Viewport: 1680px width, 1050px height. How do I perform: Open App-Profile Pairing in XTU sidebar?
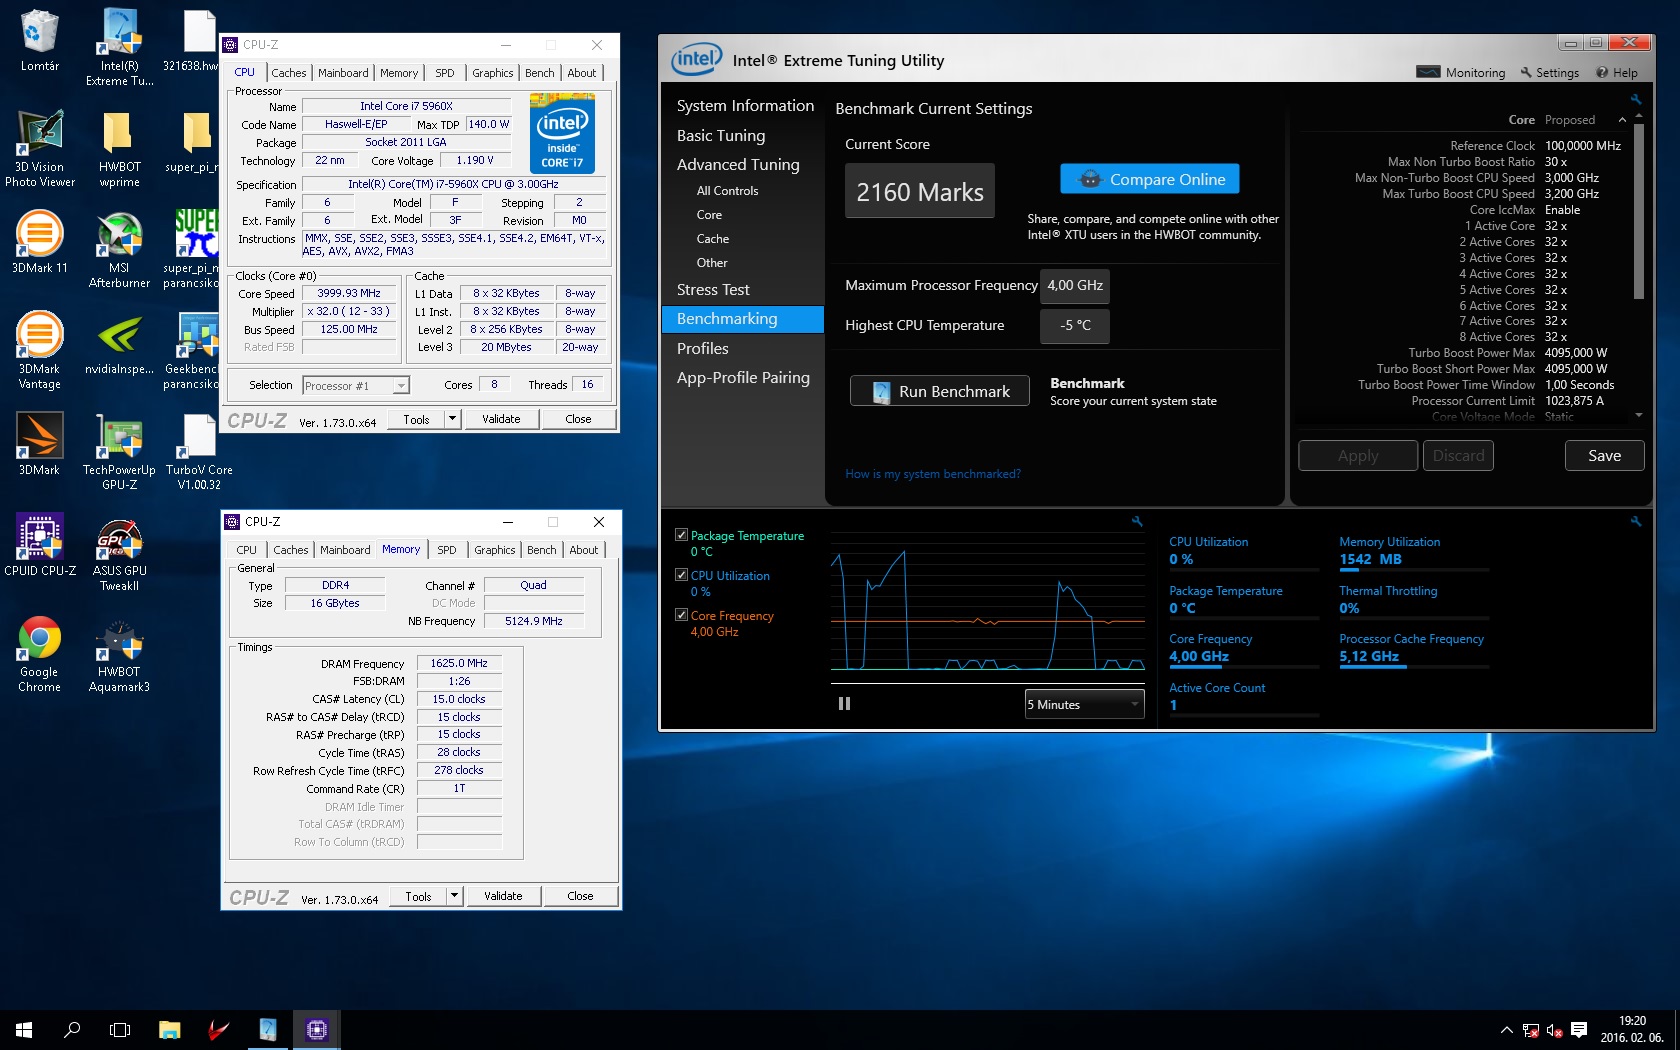click(x=743, y=377)
